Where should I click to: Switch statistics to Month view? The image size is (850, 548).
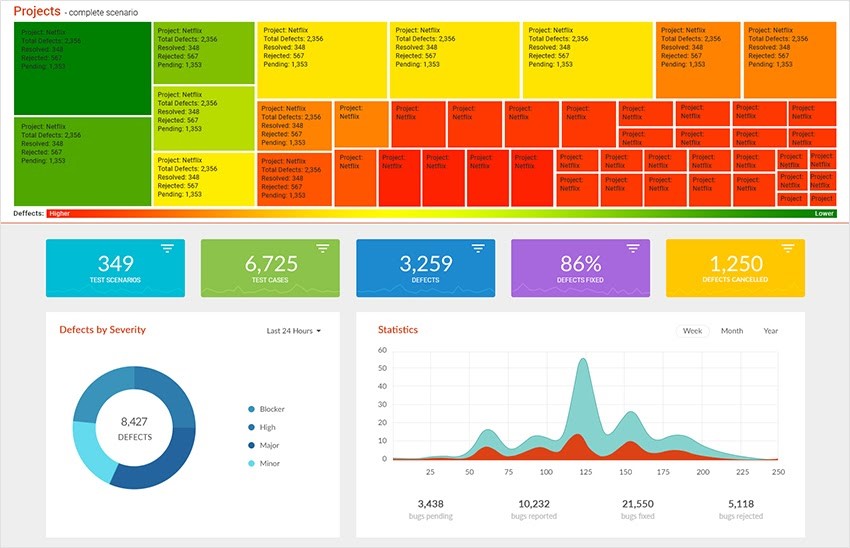click(x=732, y=331)
